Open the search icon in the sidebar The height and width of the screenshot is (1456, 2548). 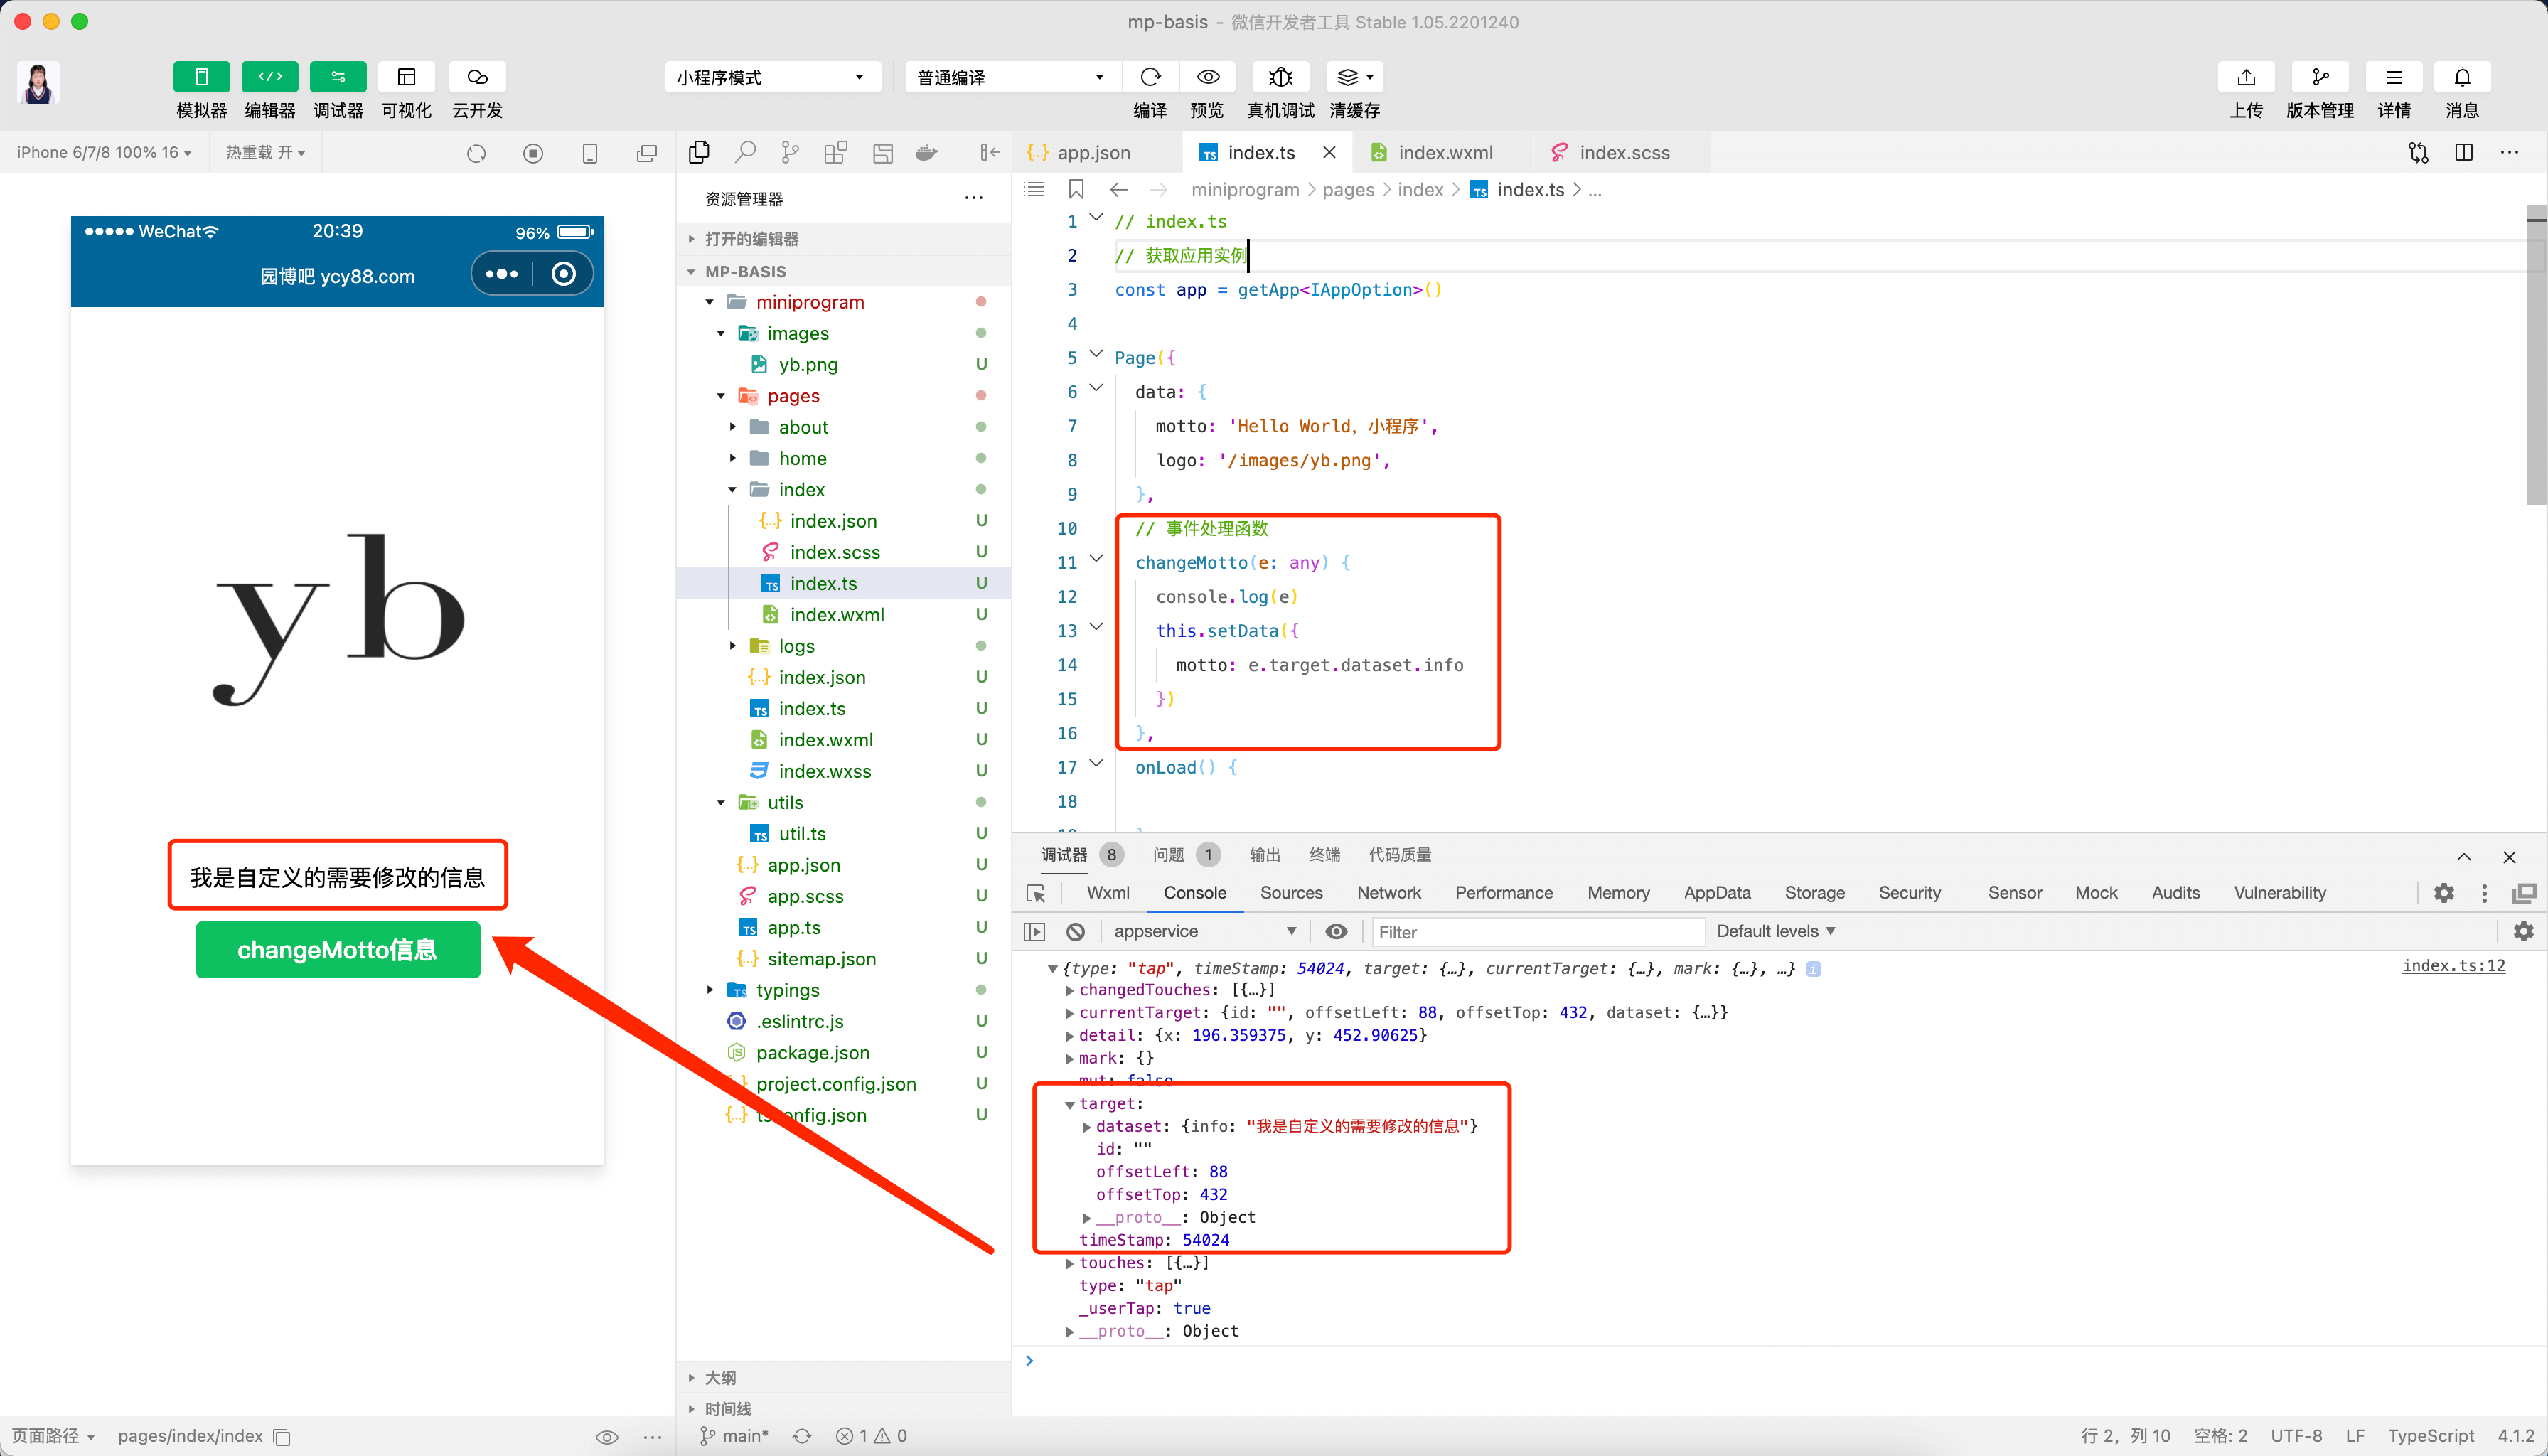745,152
